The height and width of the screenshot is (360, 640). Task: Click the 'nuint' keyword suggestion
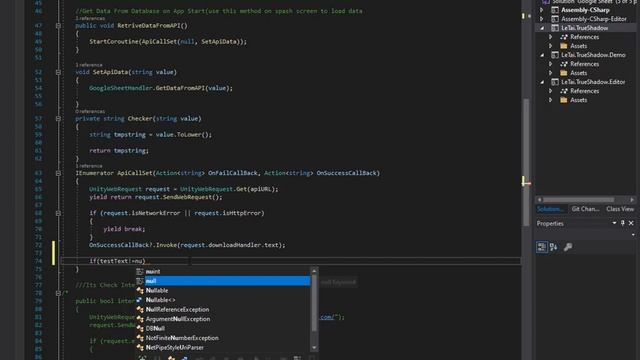[x=153, y=271]
